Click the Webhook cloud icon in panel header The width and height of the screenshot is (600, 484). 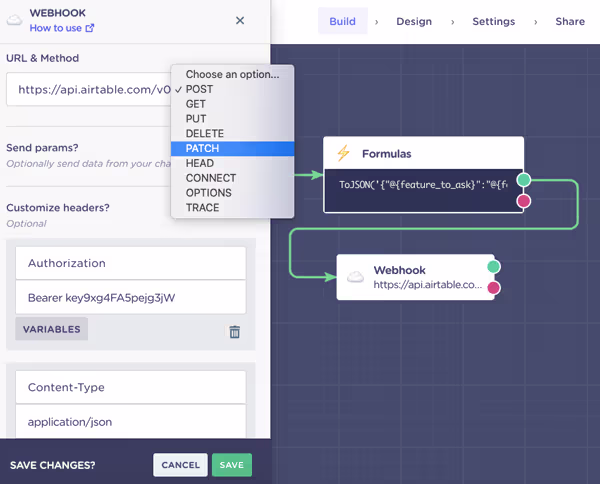[x=15, y=20]
